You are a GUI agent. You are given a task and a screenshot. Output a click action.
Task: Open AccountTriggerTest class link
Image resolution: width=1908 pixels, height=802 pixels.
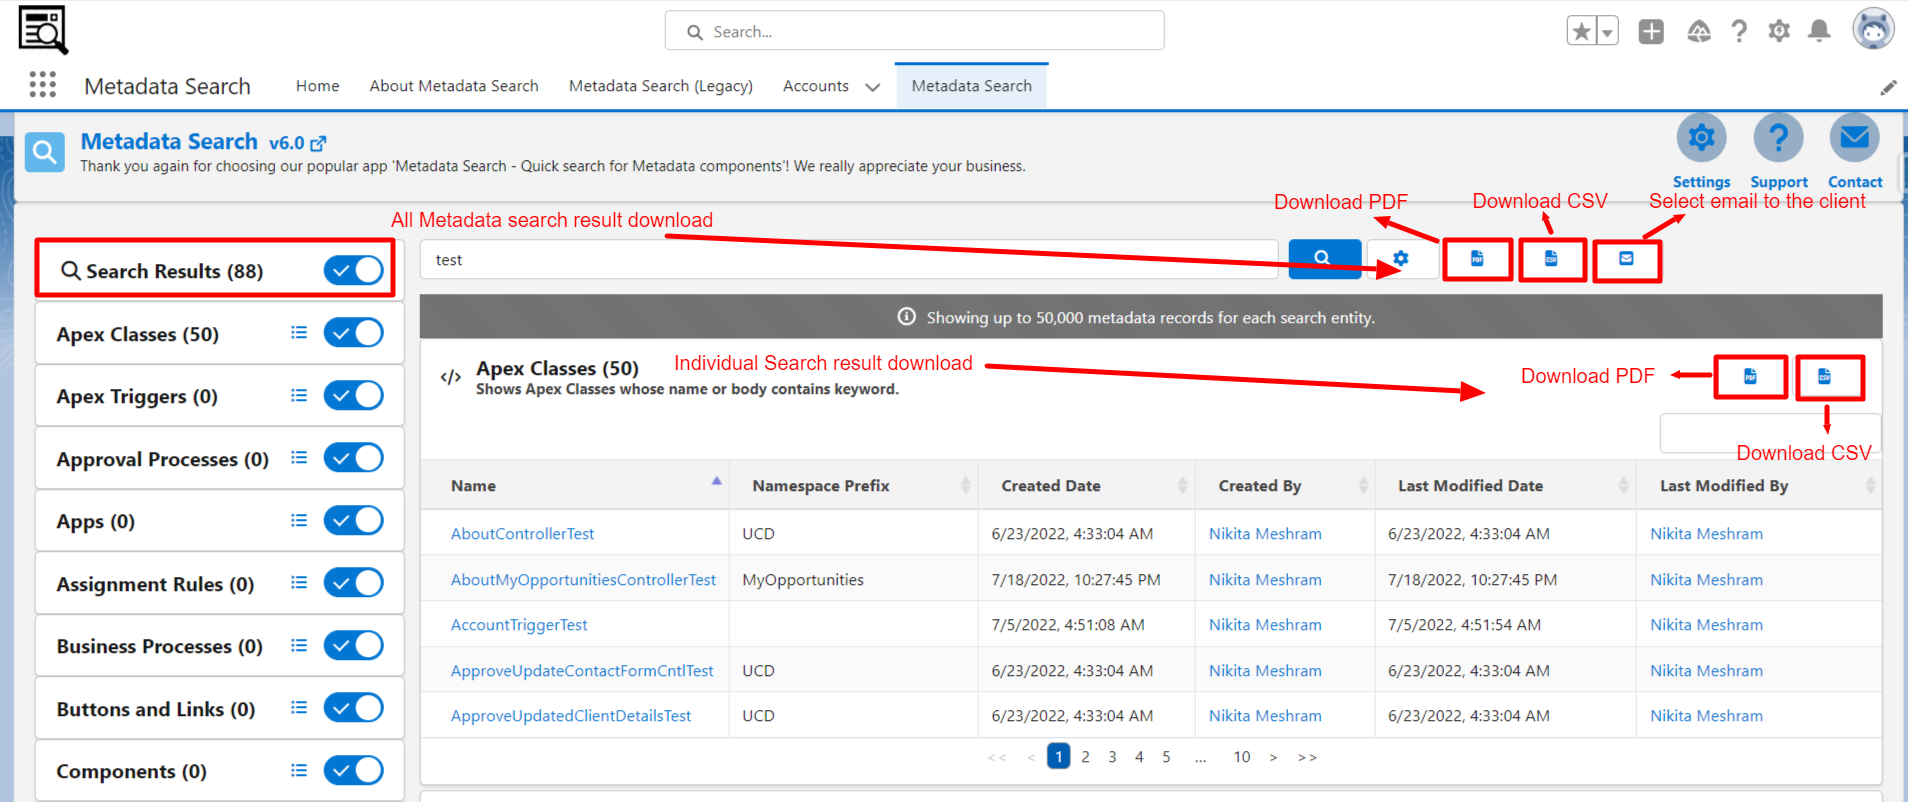pyautogui.click(x=519, y=625)
